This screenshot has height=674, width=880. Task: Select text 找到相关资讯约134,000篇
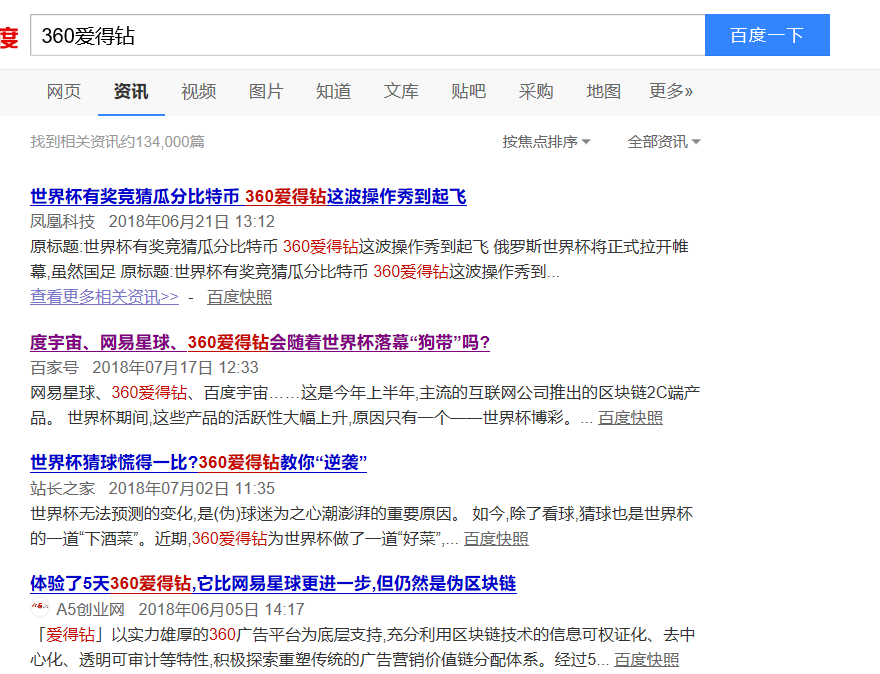point(117,141)
